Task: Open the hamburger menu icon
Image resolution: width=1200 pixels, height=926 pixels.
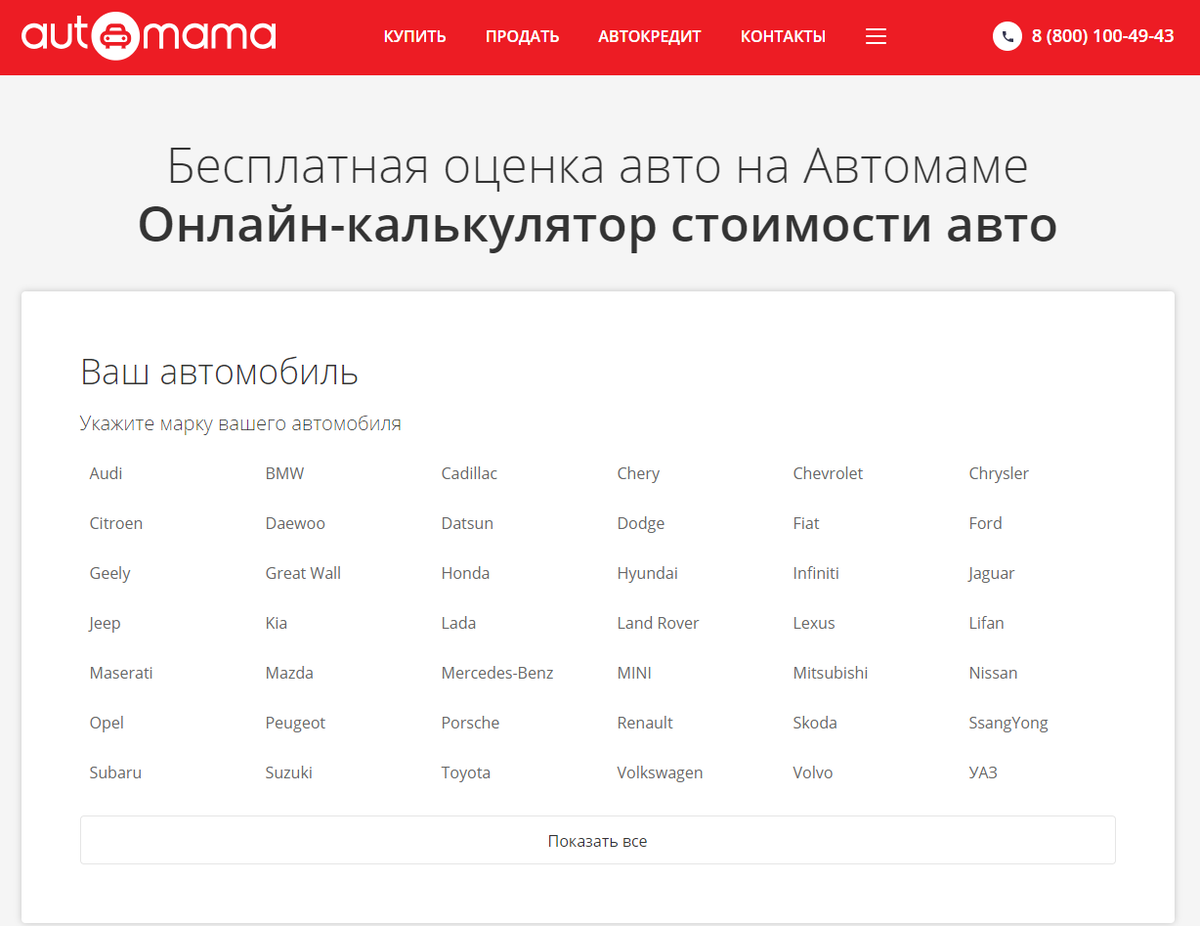Action: [876, 36]
